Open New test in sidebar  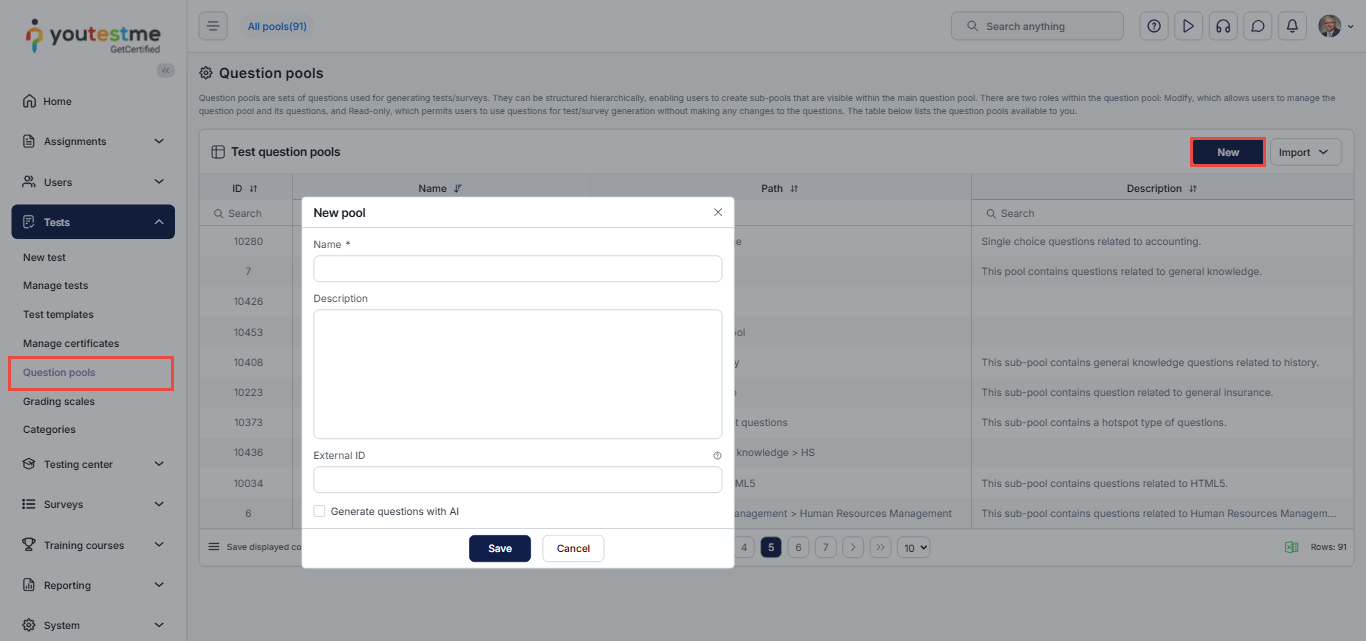point(45,257)
